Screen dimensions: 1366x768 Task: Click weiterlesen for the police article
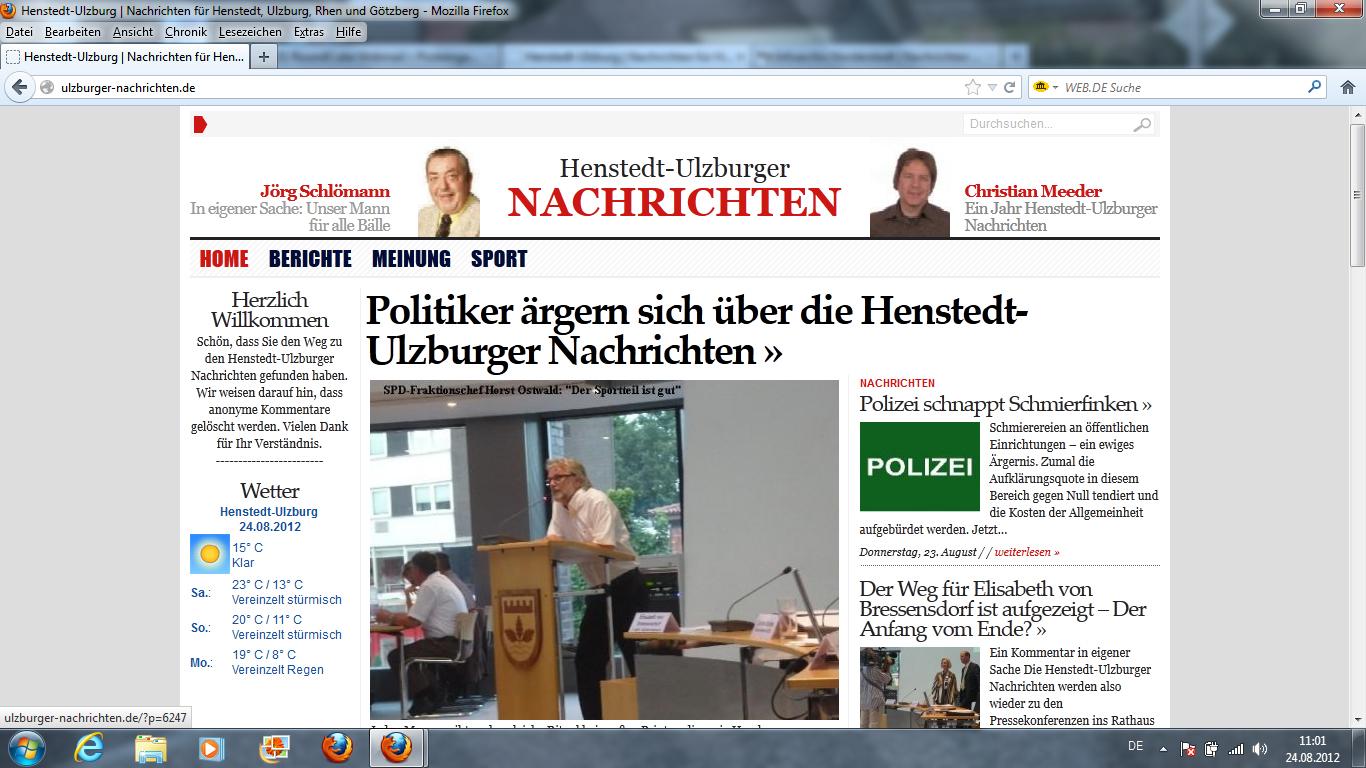[x=1026, y=552]
